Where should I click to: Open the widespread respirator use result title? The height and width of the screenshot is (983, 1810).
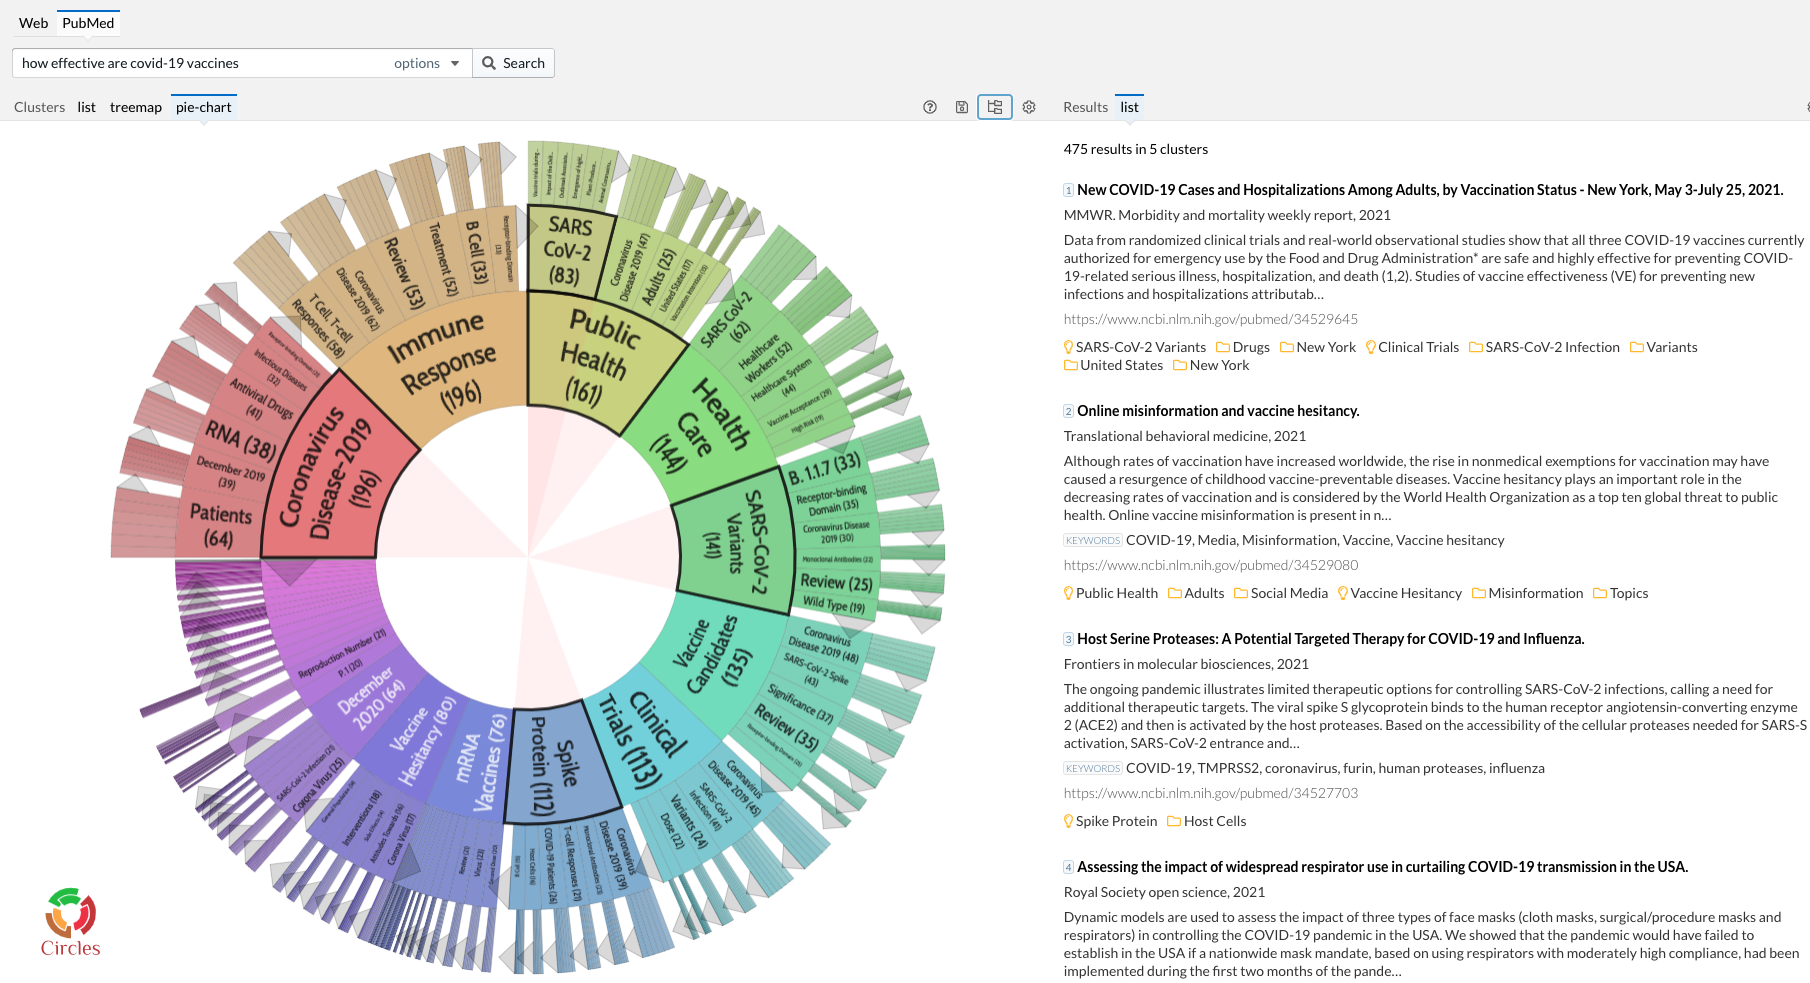[x=1382, y=867]
